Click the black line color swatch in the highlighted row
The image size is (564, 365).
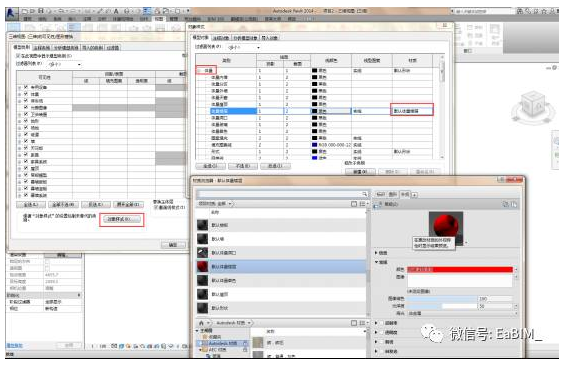point(315,111)
